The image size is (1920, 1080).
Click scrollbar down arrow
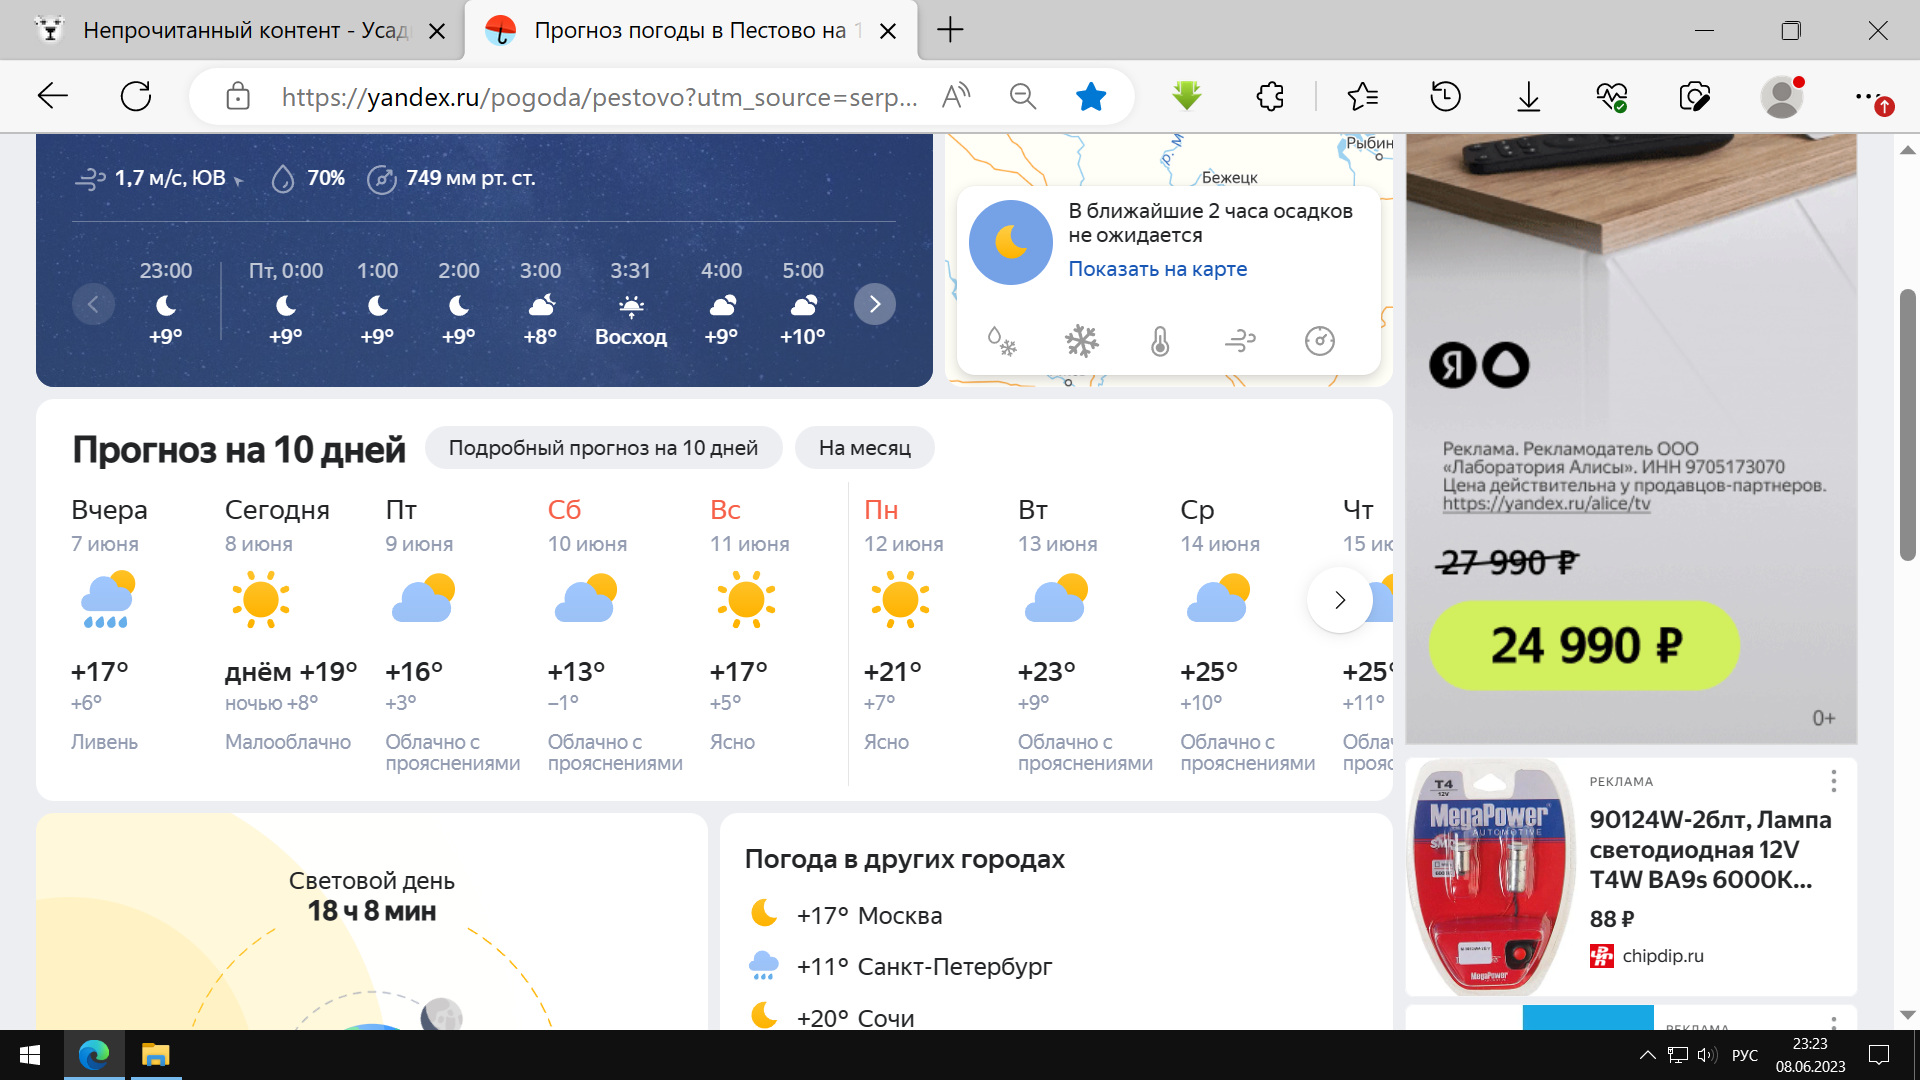[1907, 1015]
